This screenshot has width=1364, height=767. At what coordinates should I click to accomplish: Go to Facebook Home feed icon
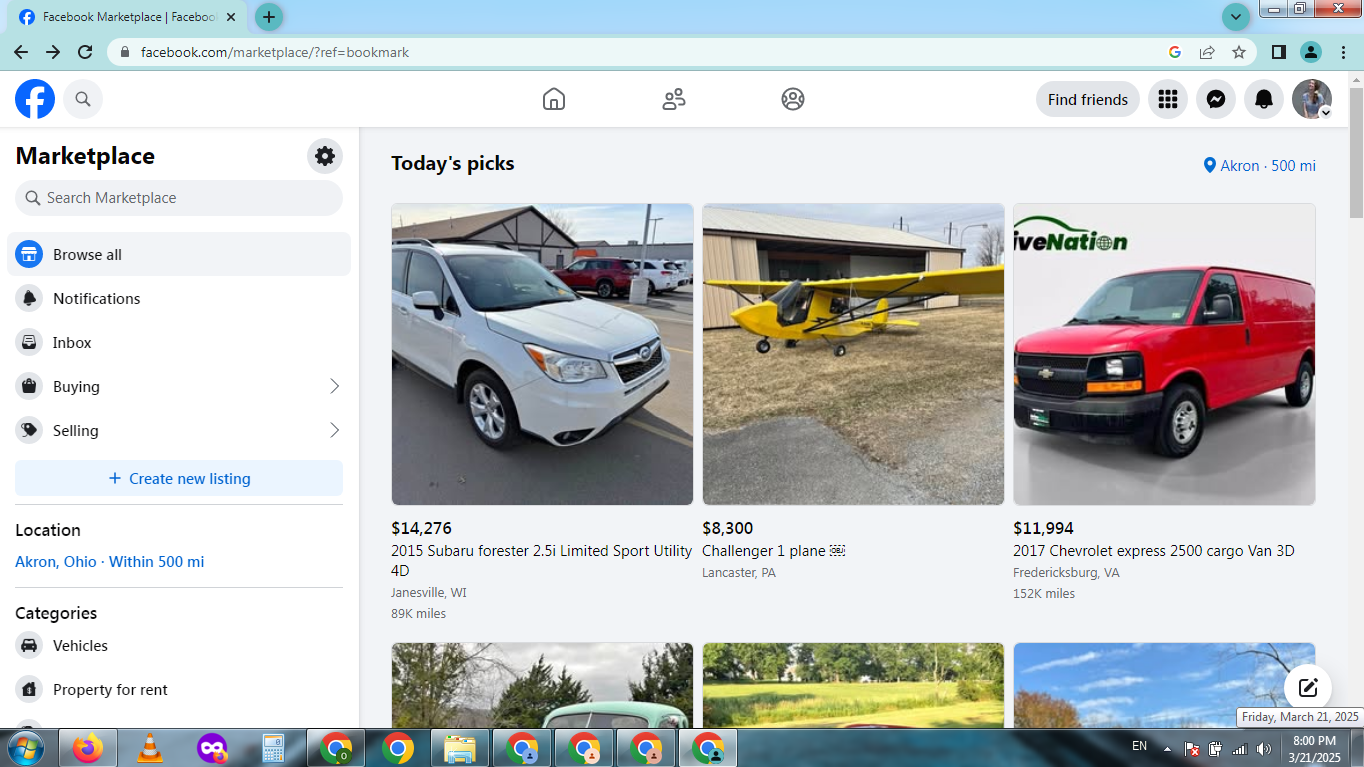554,99
